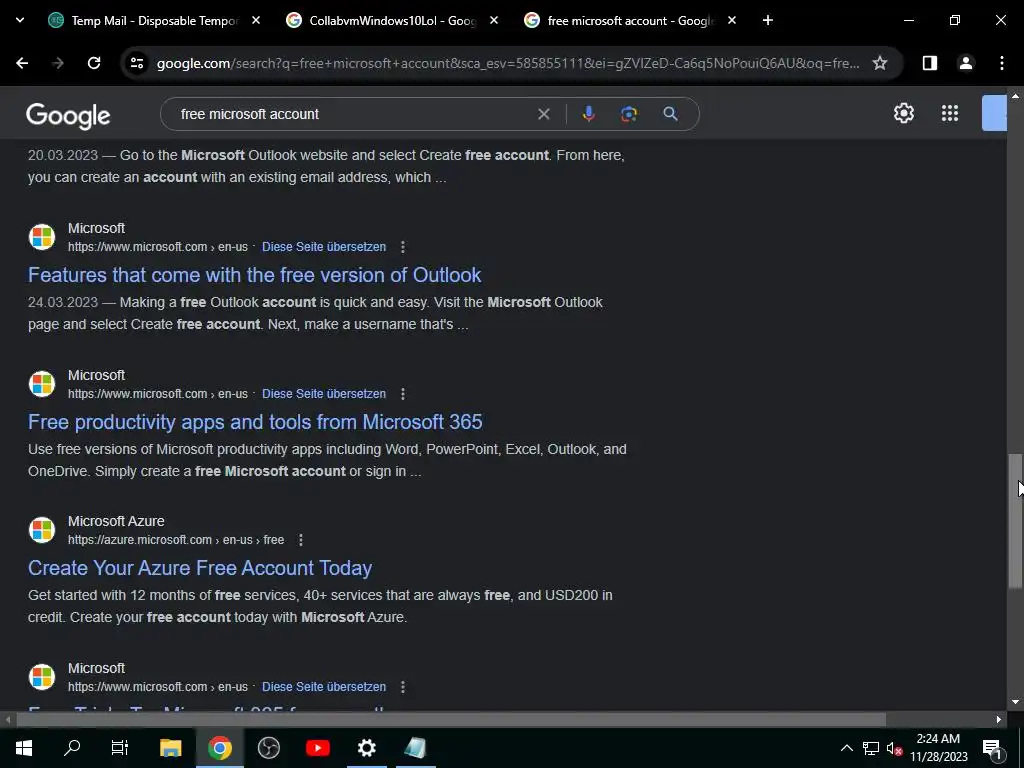This screenshot has width=1024, height=768.
Task: Open Free productivity apps Microsoft 365 link
Action: (x=255, y=422)
